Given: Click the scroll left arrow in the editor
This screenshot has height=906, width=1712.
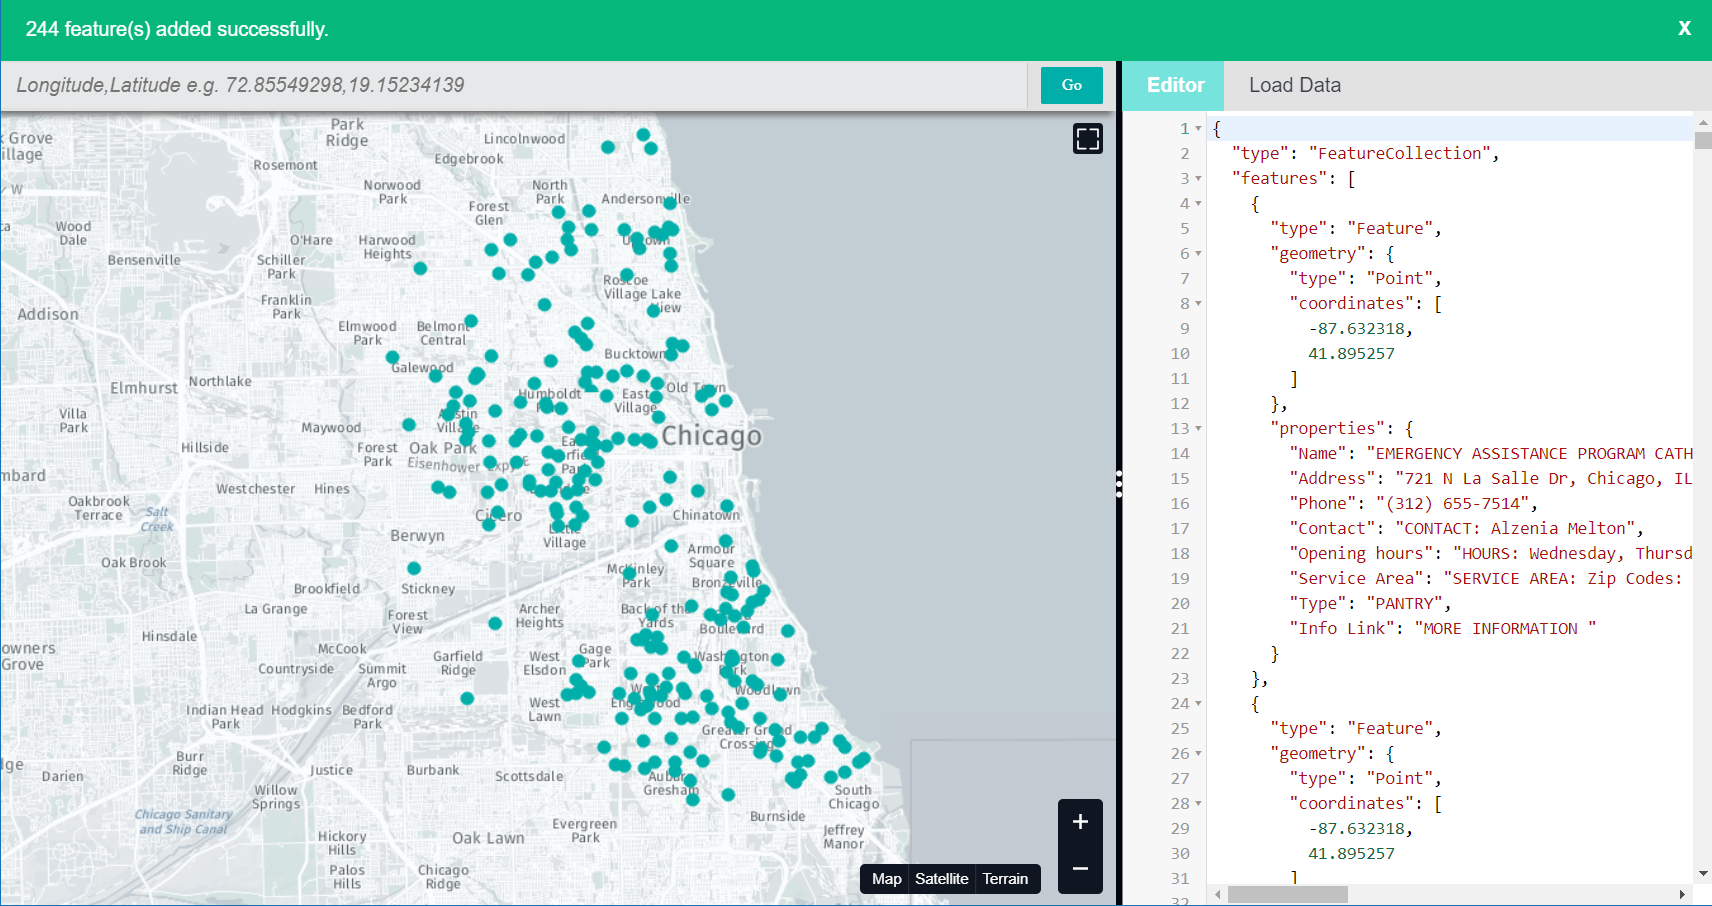Looking at the screenshot, I should [1217, 894].
